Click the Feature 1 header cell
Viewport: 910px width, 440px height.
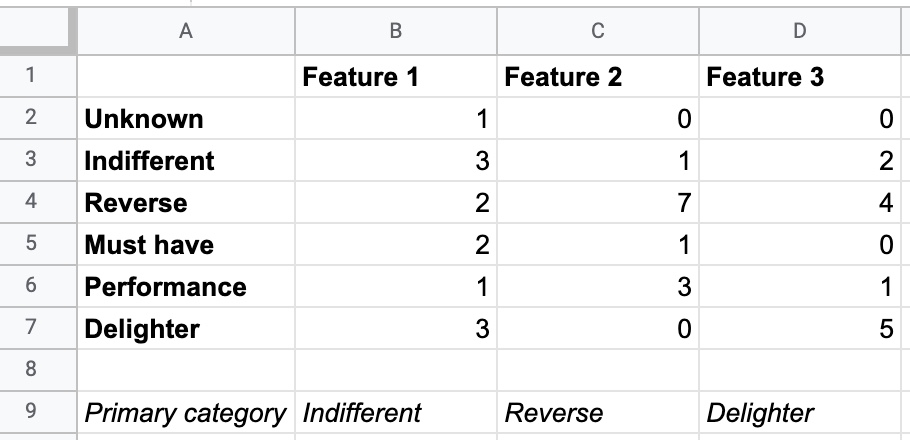(x=396, y=77)
